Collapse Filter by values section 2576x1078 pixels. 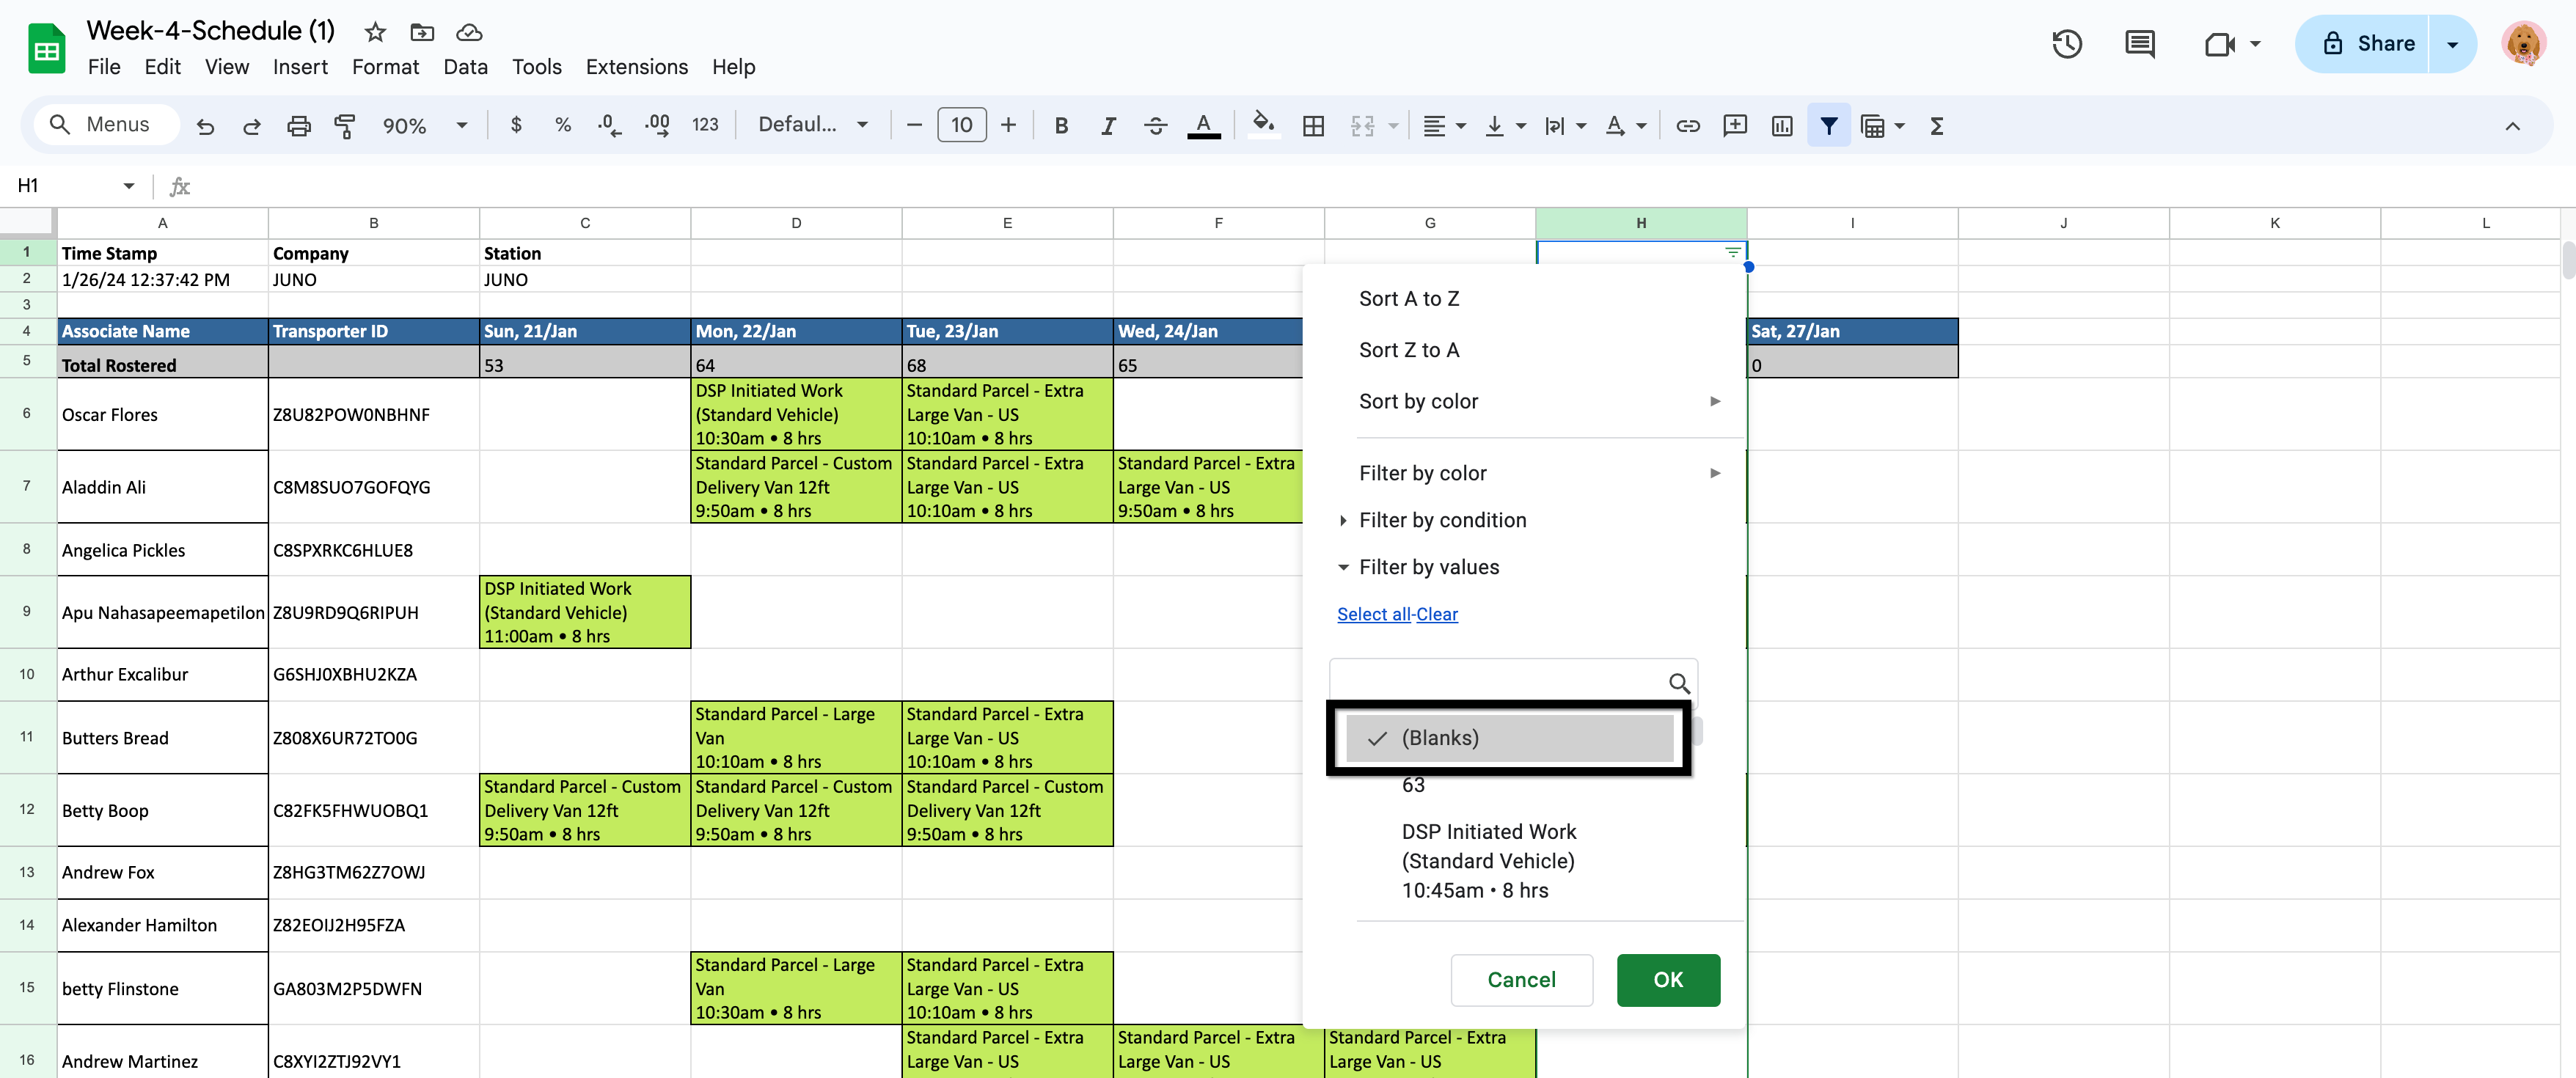pyautogui.click(x=1428, y=567)
